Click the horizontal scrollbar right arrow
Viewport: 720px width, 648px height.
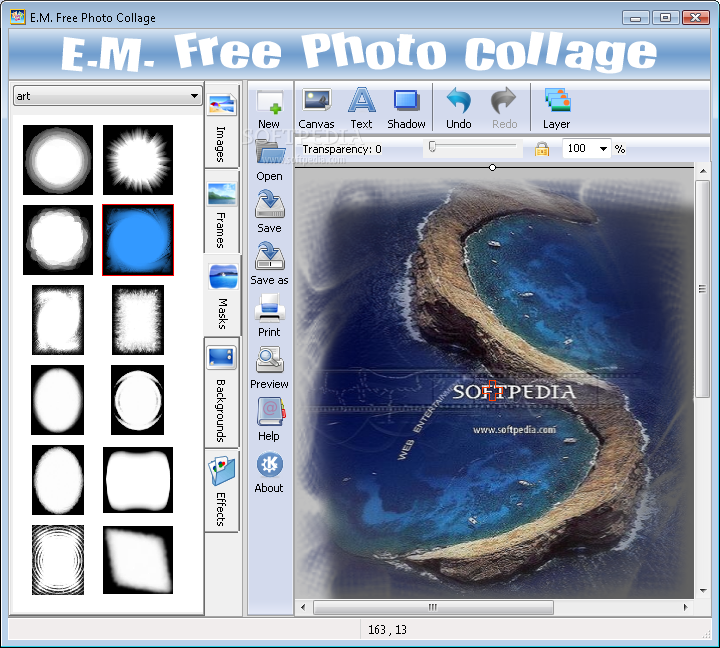(x=686, y=607)
